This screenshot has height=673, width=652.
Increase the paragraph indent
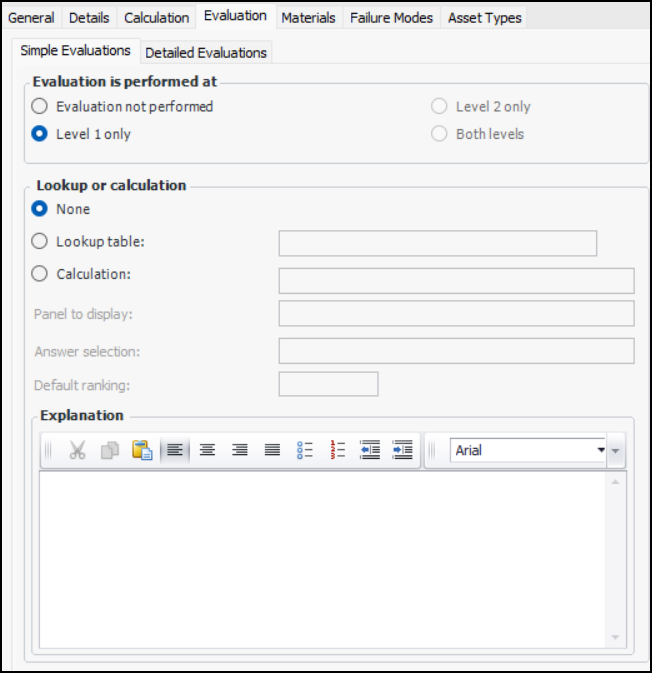[x=403, y=450]
